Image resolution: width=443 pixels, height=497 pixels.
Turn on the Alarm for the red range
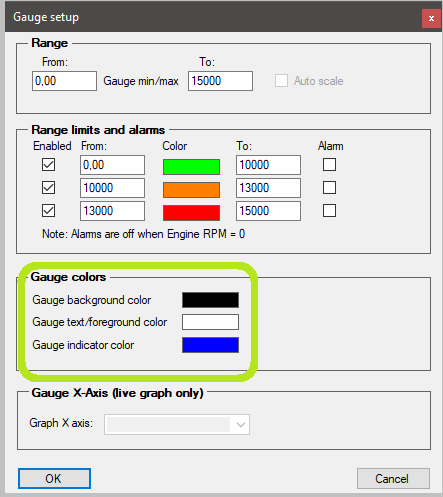tap(329, 211)
